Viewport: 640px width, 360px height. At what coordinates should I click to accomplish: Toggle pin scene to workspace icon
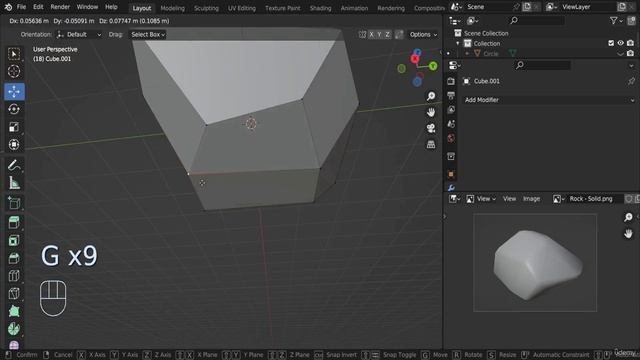pos(516,7)
